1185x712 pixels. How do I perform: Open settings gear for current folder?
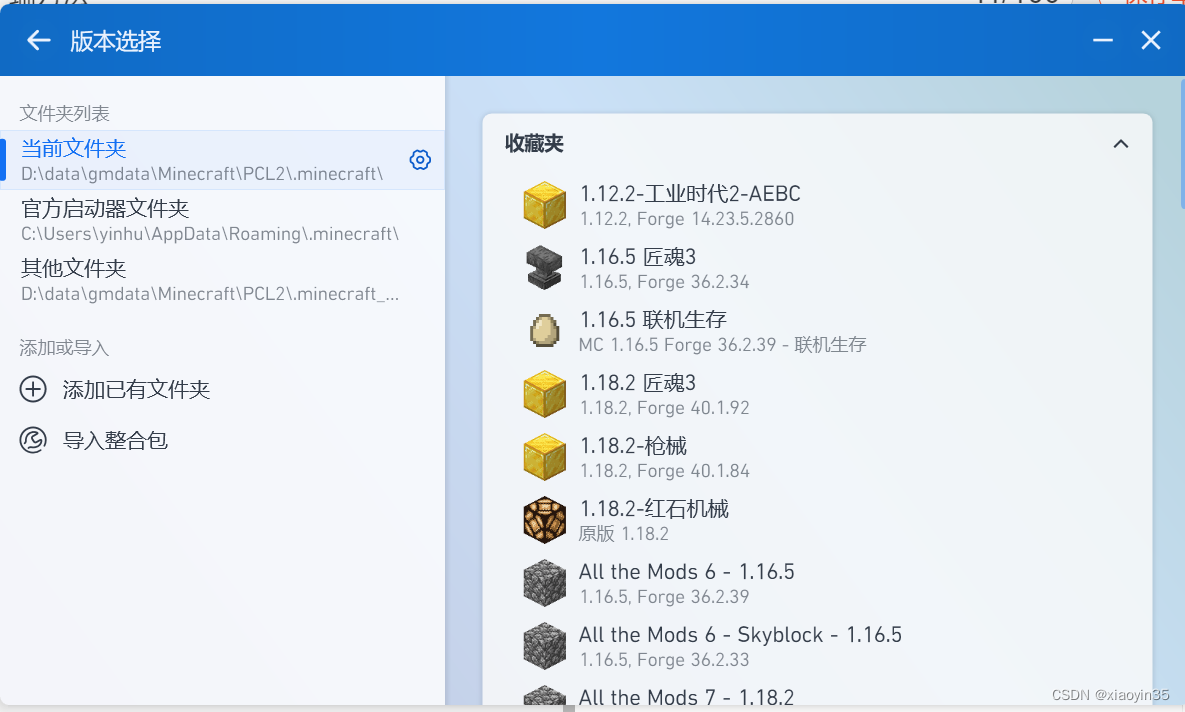click(420, 159)
